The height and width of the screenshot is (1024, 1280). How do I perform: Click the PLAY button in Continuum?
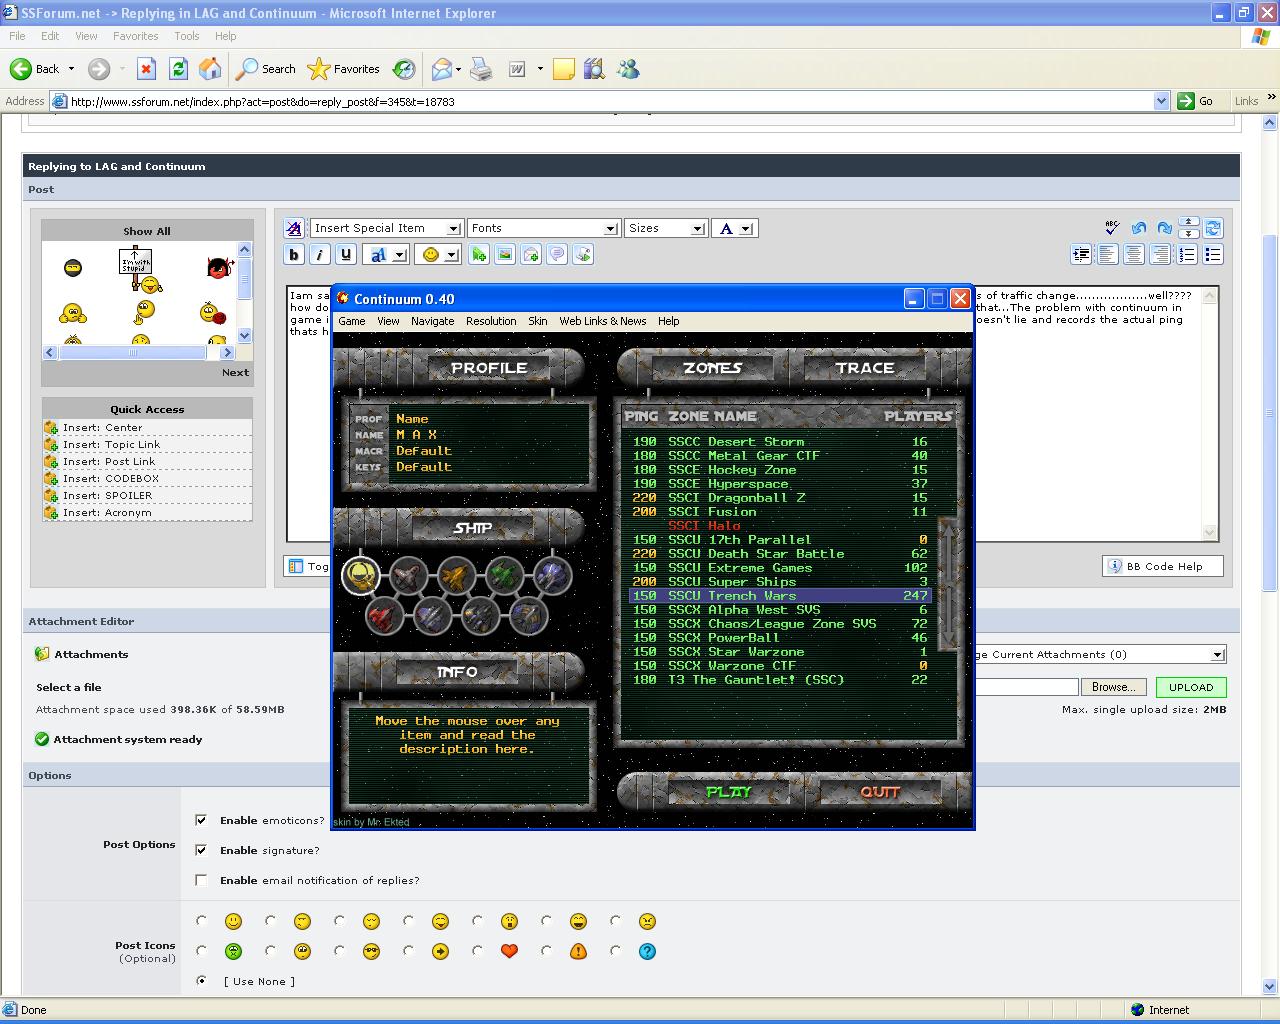coord(728,791)
